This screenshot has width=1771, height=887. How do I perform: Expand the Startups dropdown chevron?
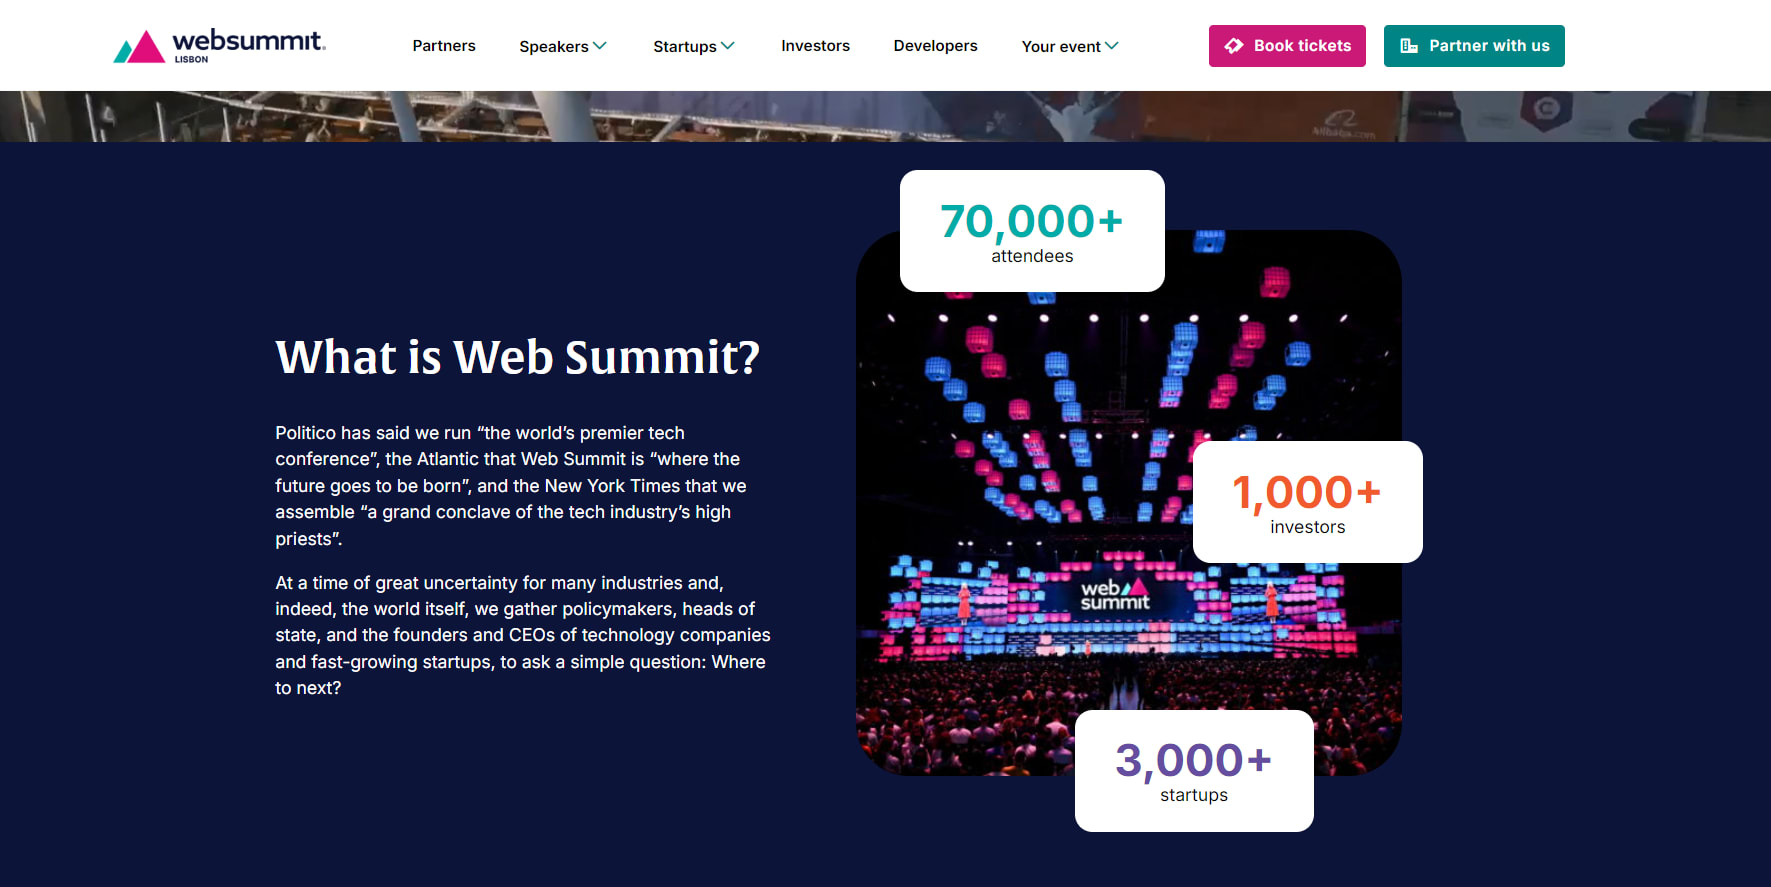point(728,46)
